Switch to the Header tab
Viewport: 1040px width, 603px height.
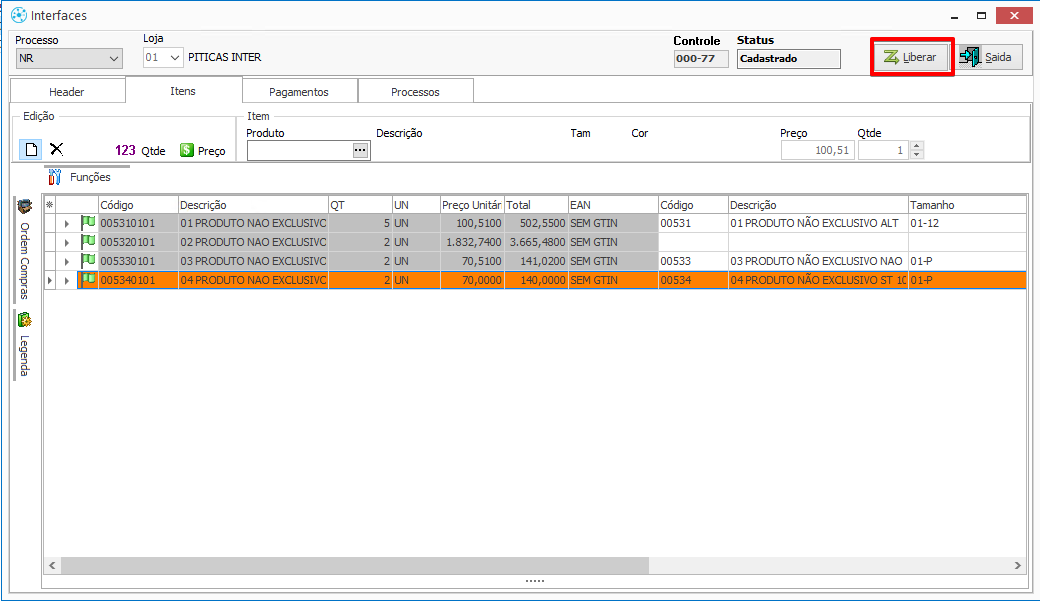[x=67, y=92]
